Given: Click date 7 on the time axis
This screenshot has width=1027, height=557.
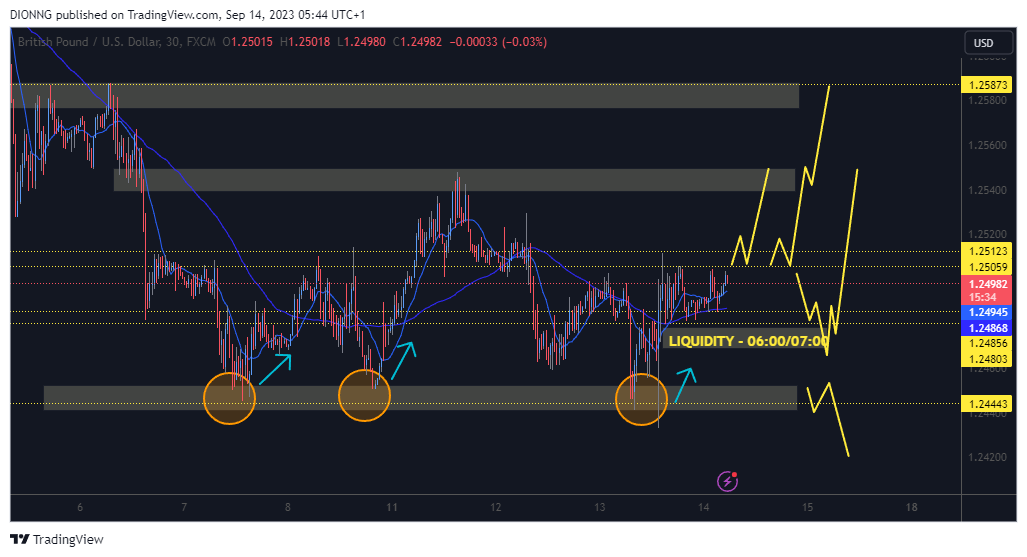Looking at the screenshot, I should click(x=184, y=507).
